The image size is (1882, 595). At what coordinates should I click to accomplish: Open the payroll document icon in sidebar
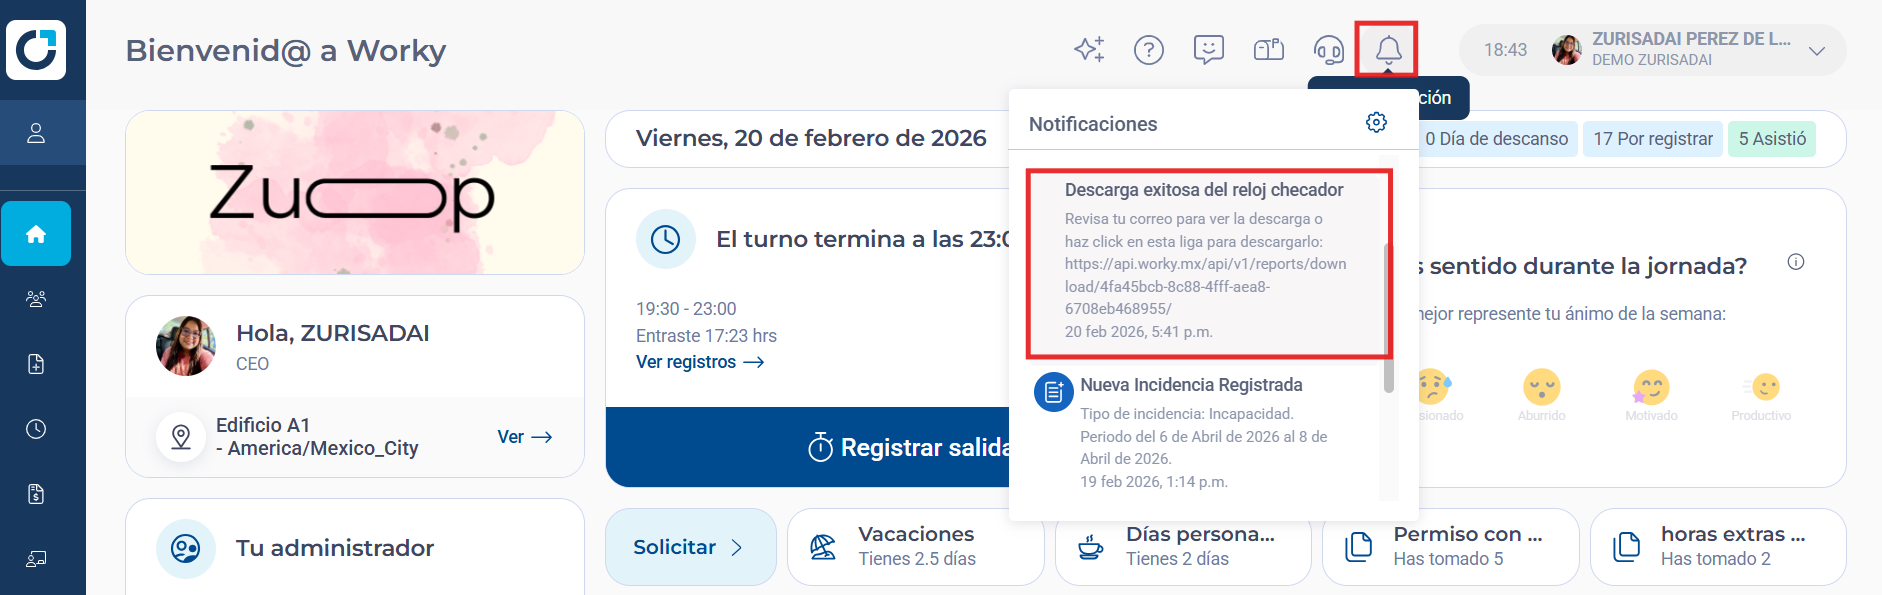36,494
